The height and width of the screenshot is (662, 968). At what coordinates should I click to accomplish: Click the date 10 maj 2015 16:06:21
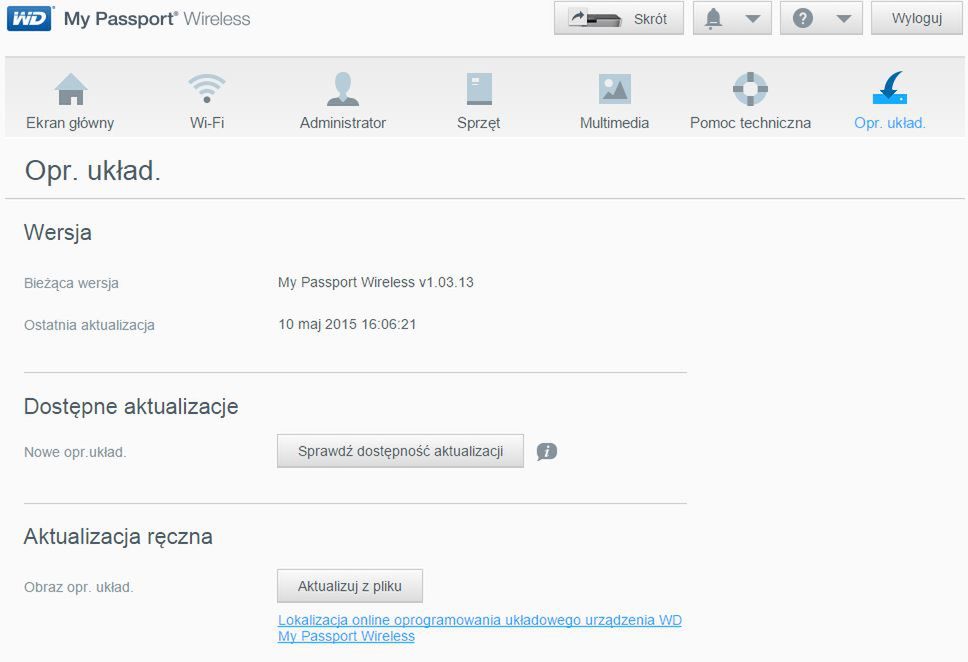click(x=347, y=324)
